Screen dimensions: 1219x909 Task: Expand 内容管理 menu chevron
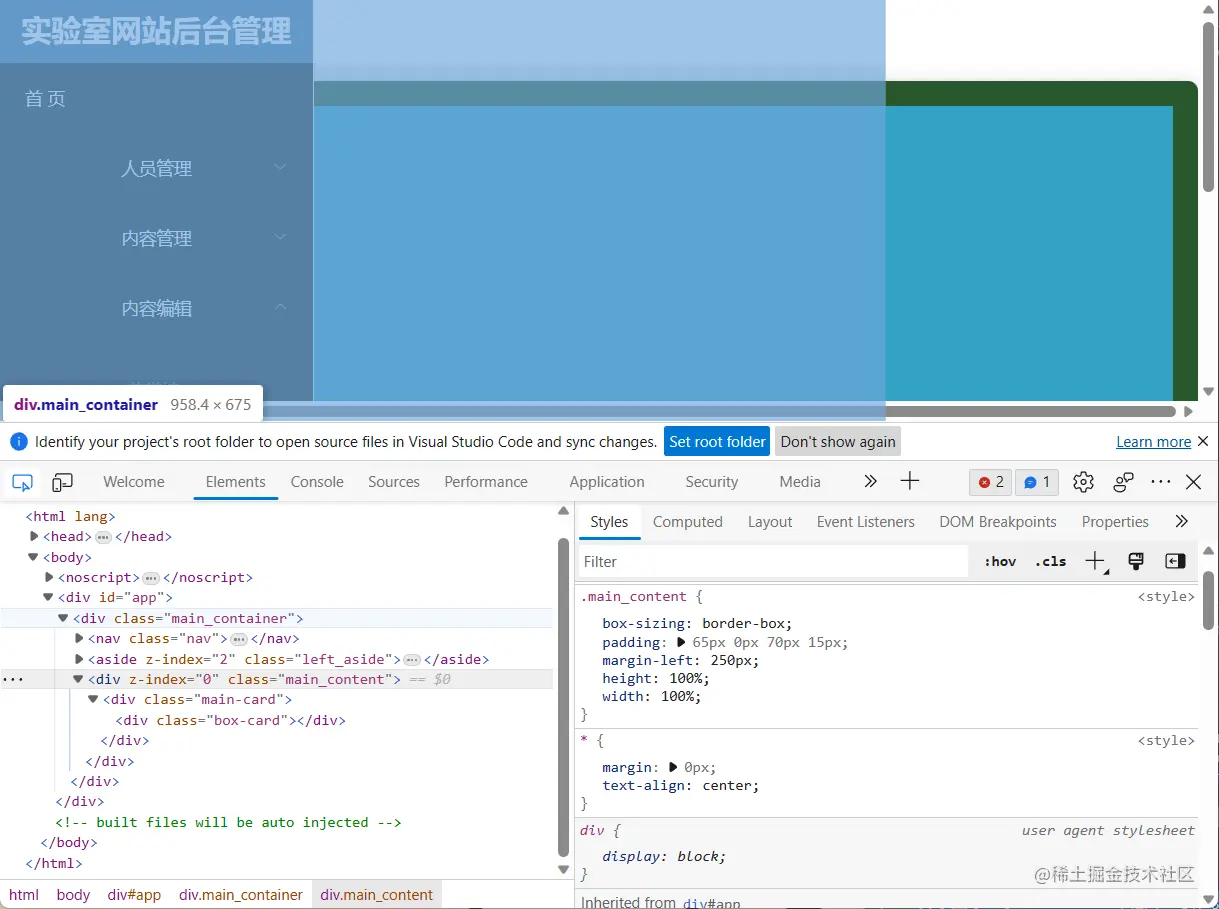tap(281, 237)
